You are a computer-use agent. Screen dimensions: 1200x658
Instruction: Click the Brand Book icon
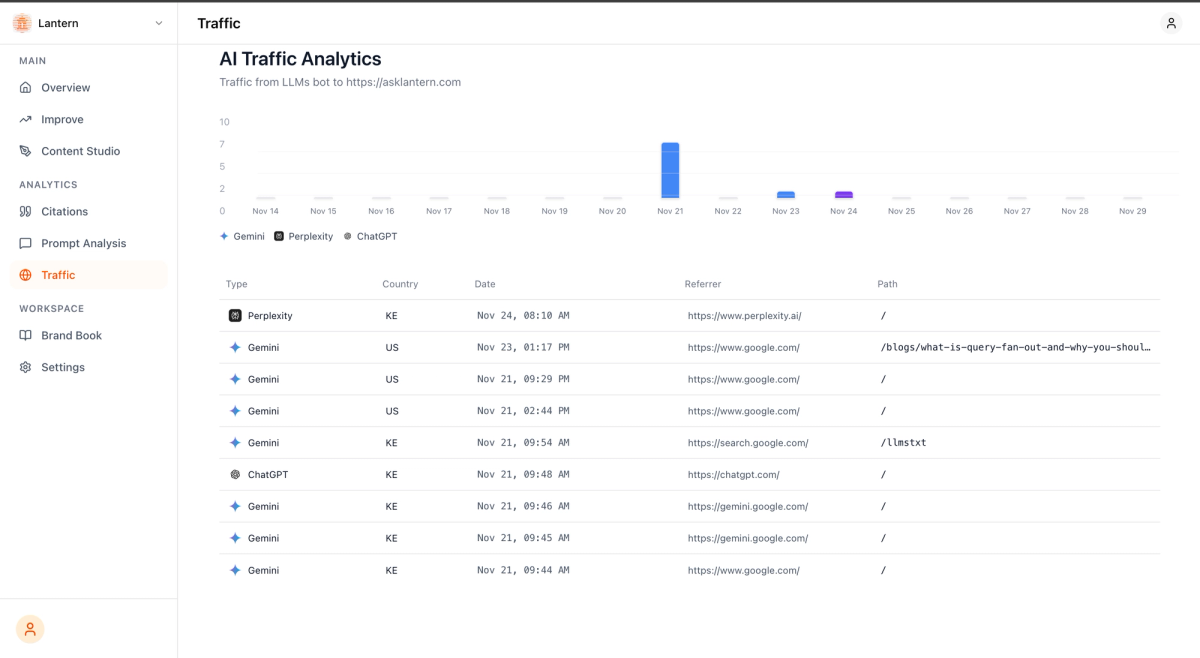(x=26, y=336)
